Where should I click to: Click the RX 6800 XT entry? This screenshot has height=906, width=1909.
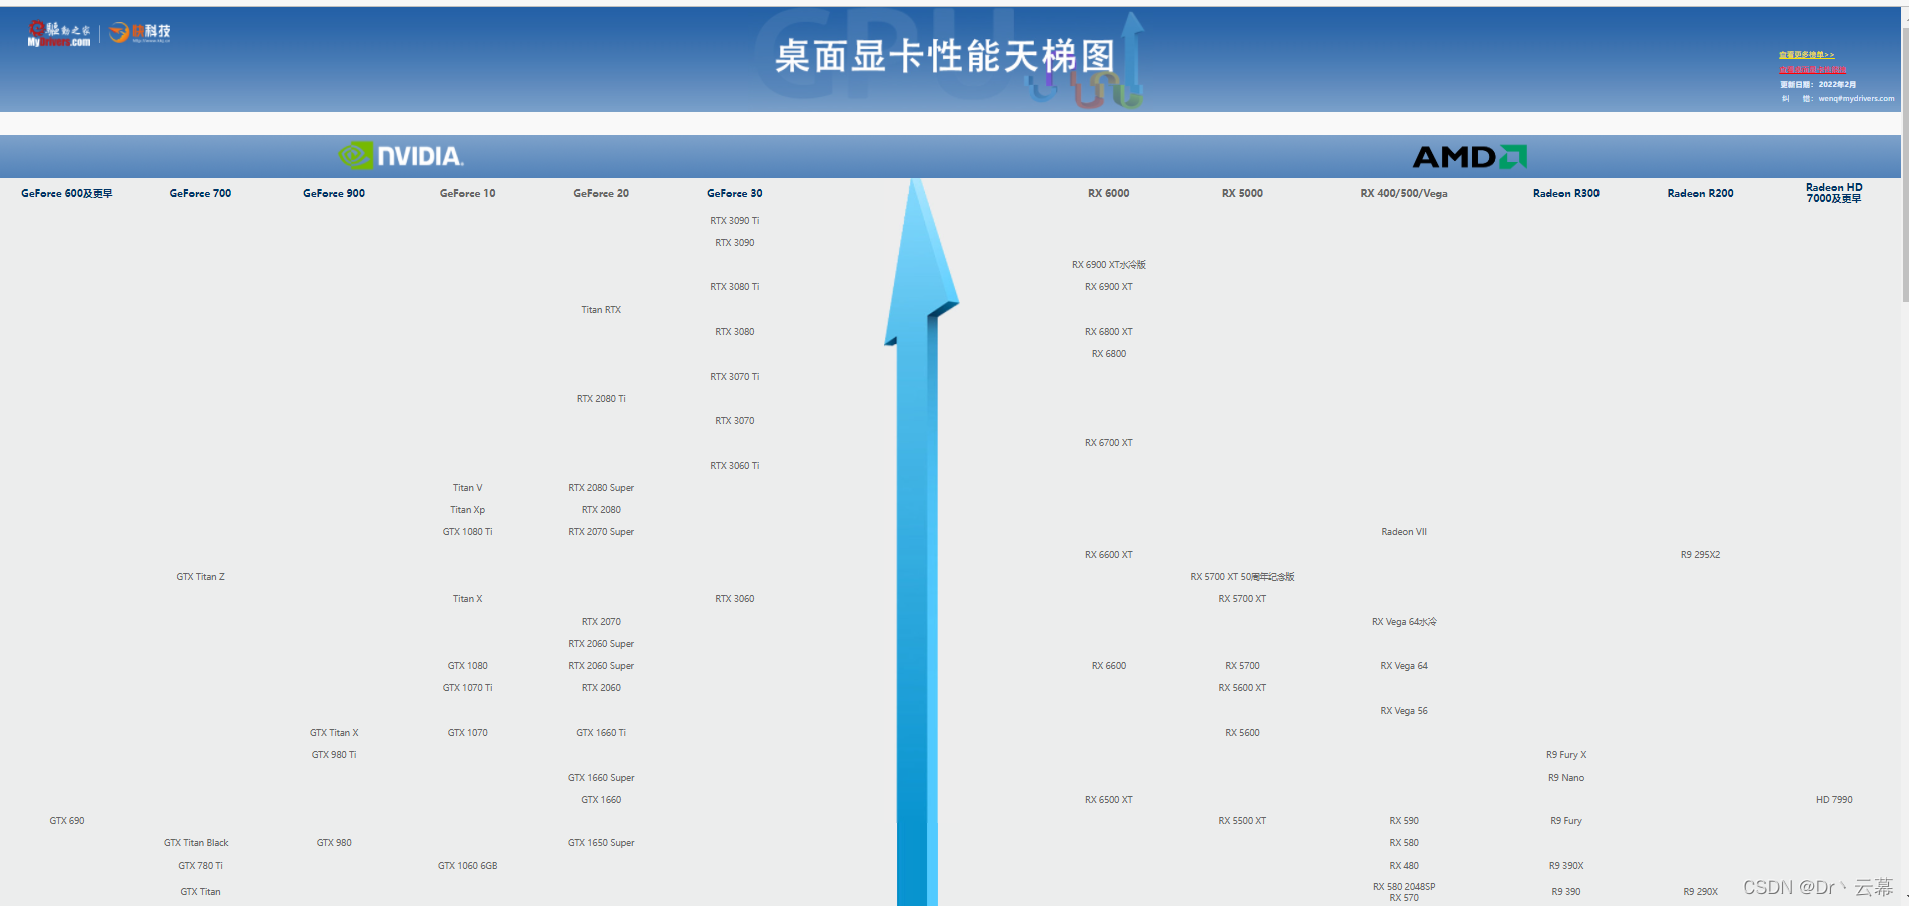1109,332
